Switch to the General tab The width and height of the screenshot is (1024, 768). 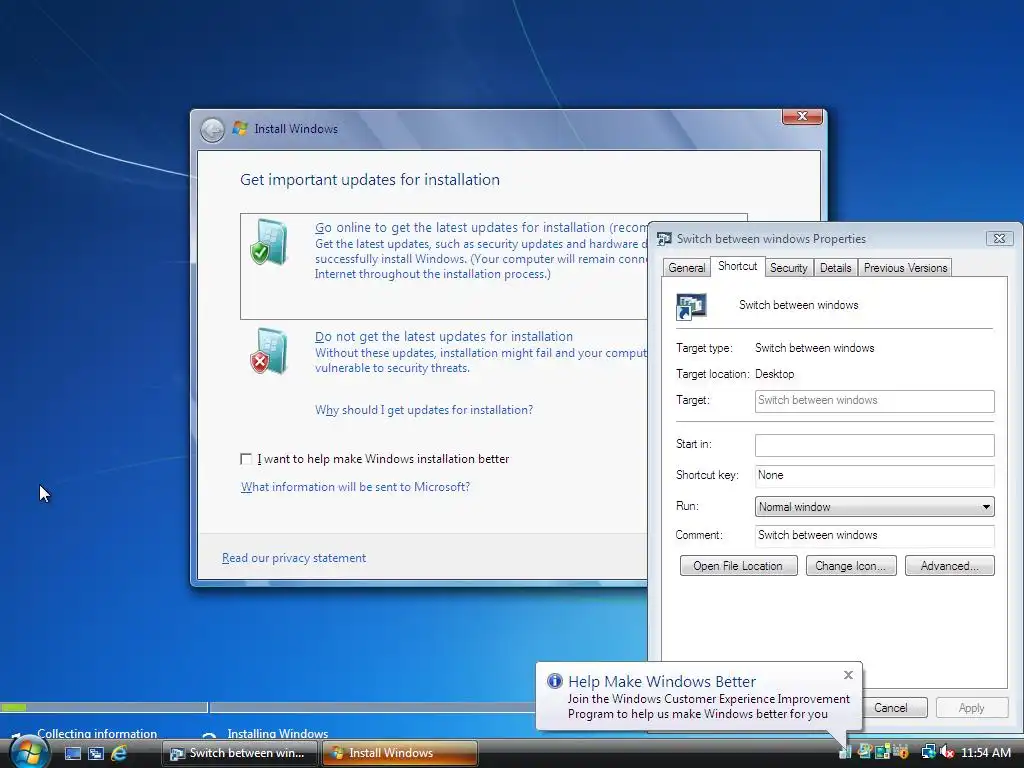(x=686, y=268)
